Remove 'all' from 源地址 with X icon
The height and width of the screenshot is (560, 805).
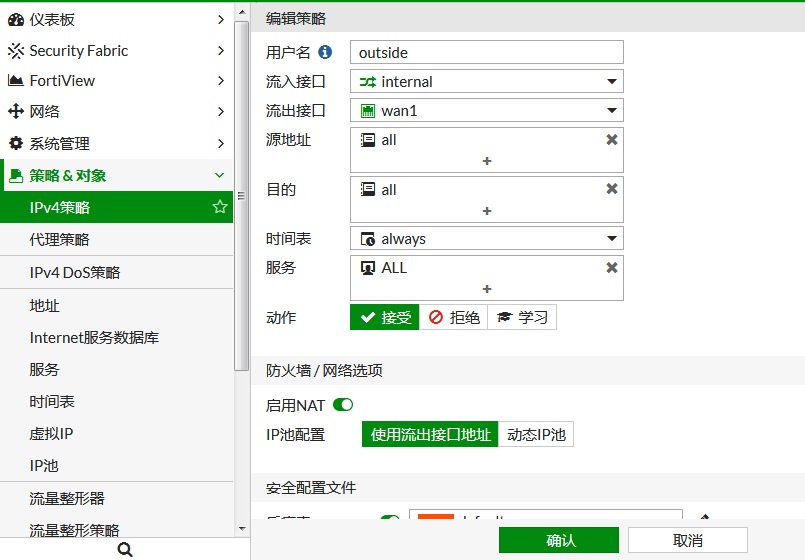[x=612, y=140]
